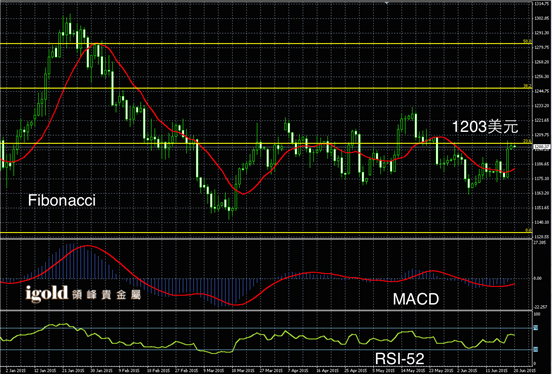Click the 18 Mar 2015 date on time axis

click(x=243, y=370)
